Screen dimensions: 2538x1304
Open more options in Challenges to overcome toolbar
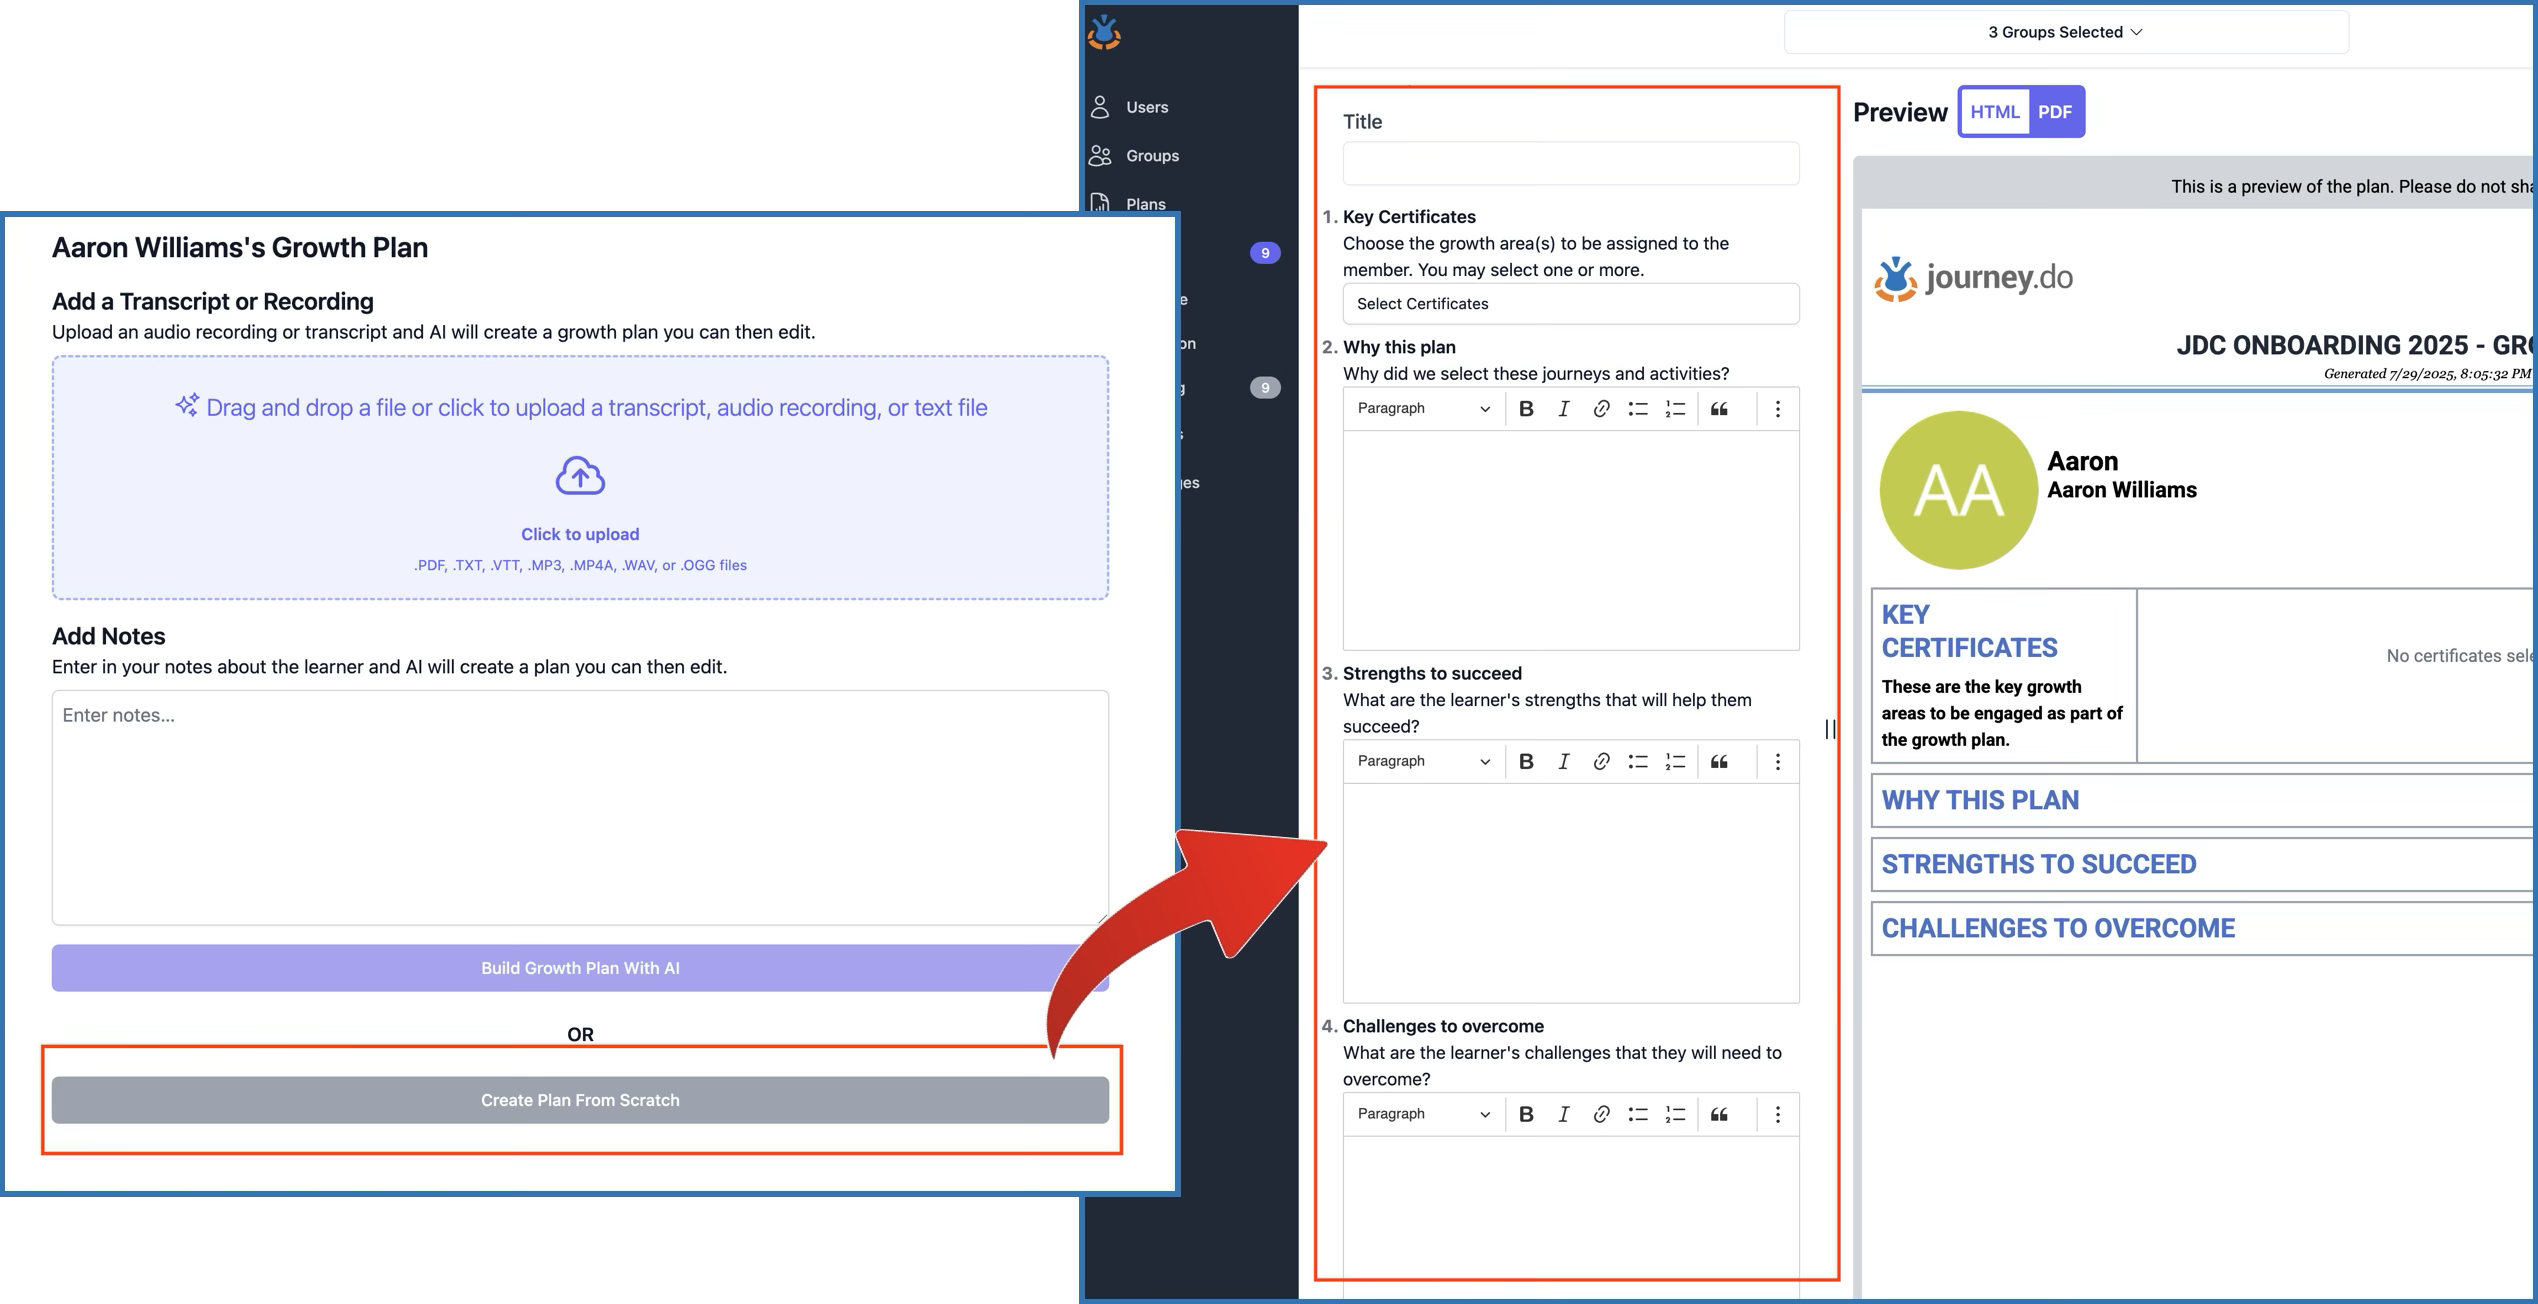(1777, 1114)
